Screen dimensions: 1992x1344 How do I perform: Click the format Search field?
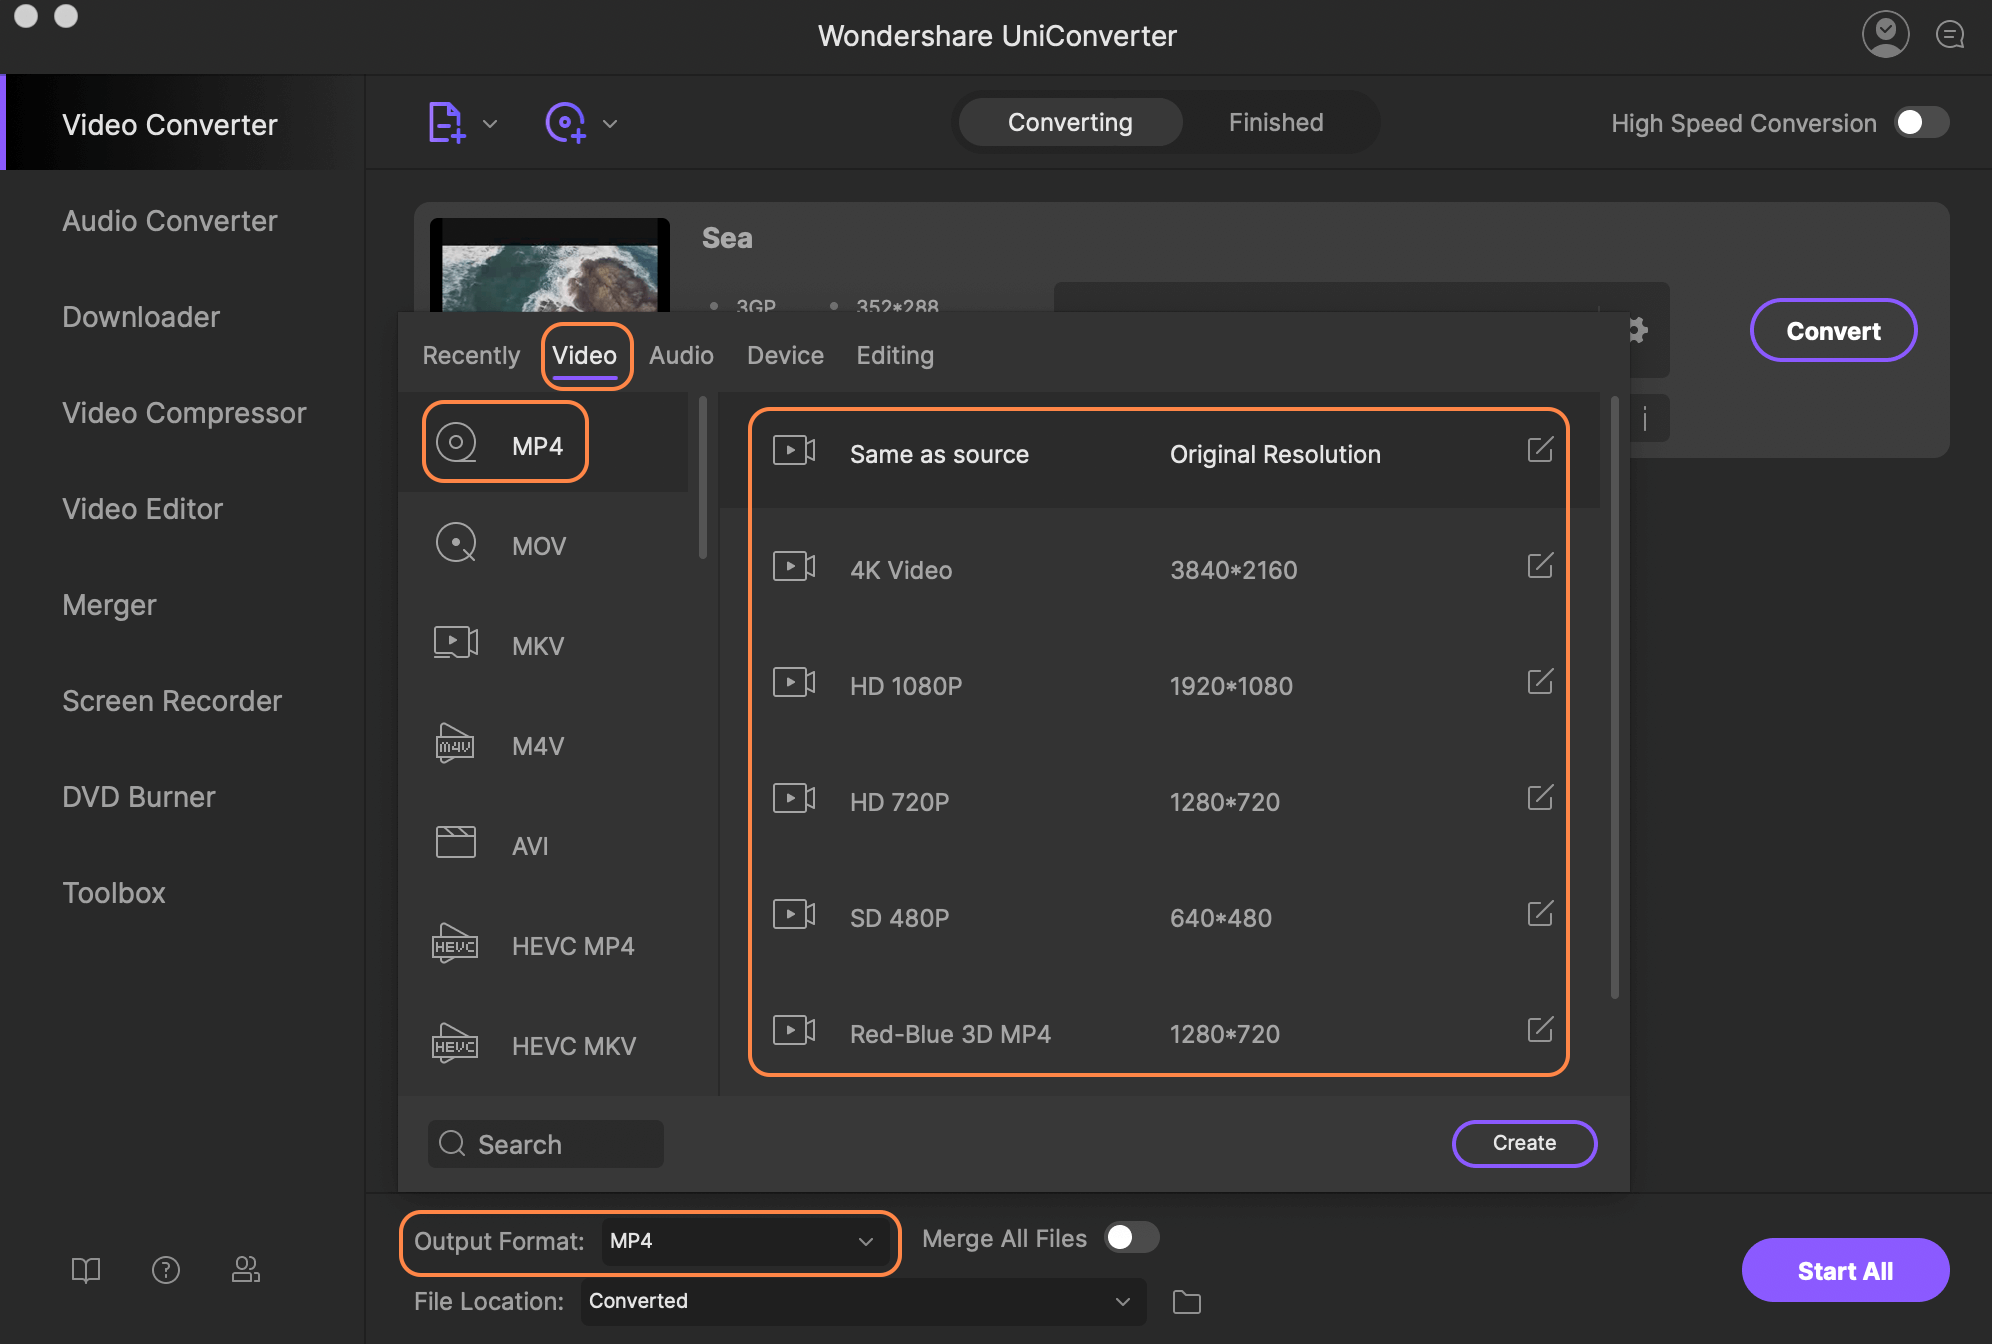coord(546,1144)
